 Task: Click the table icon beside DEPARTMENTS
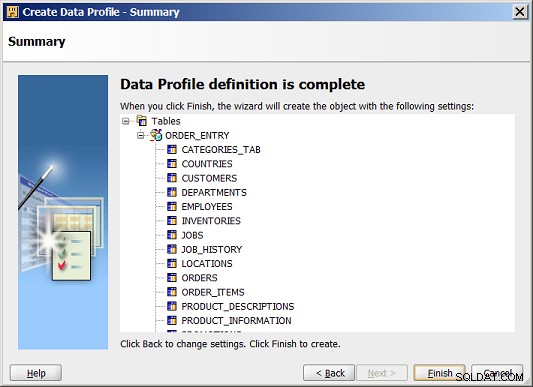172,192
